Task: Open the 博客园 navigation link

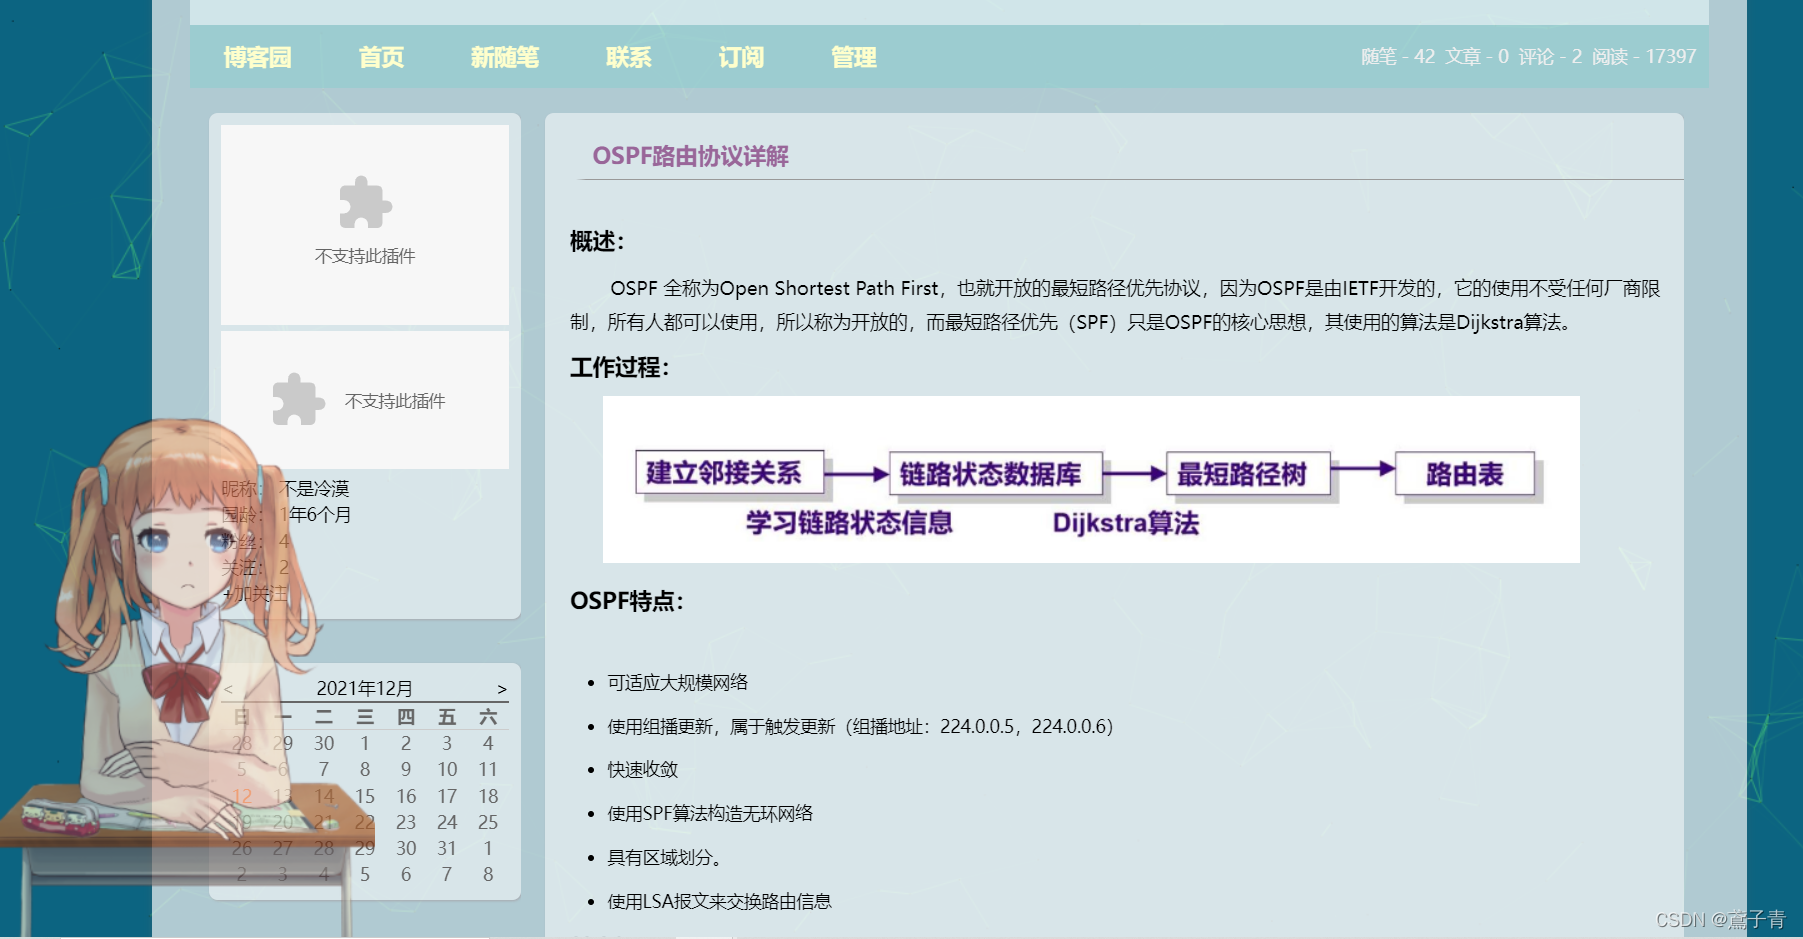Action: (257, 58)
